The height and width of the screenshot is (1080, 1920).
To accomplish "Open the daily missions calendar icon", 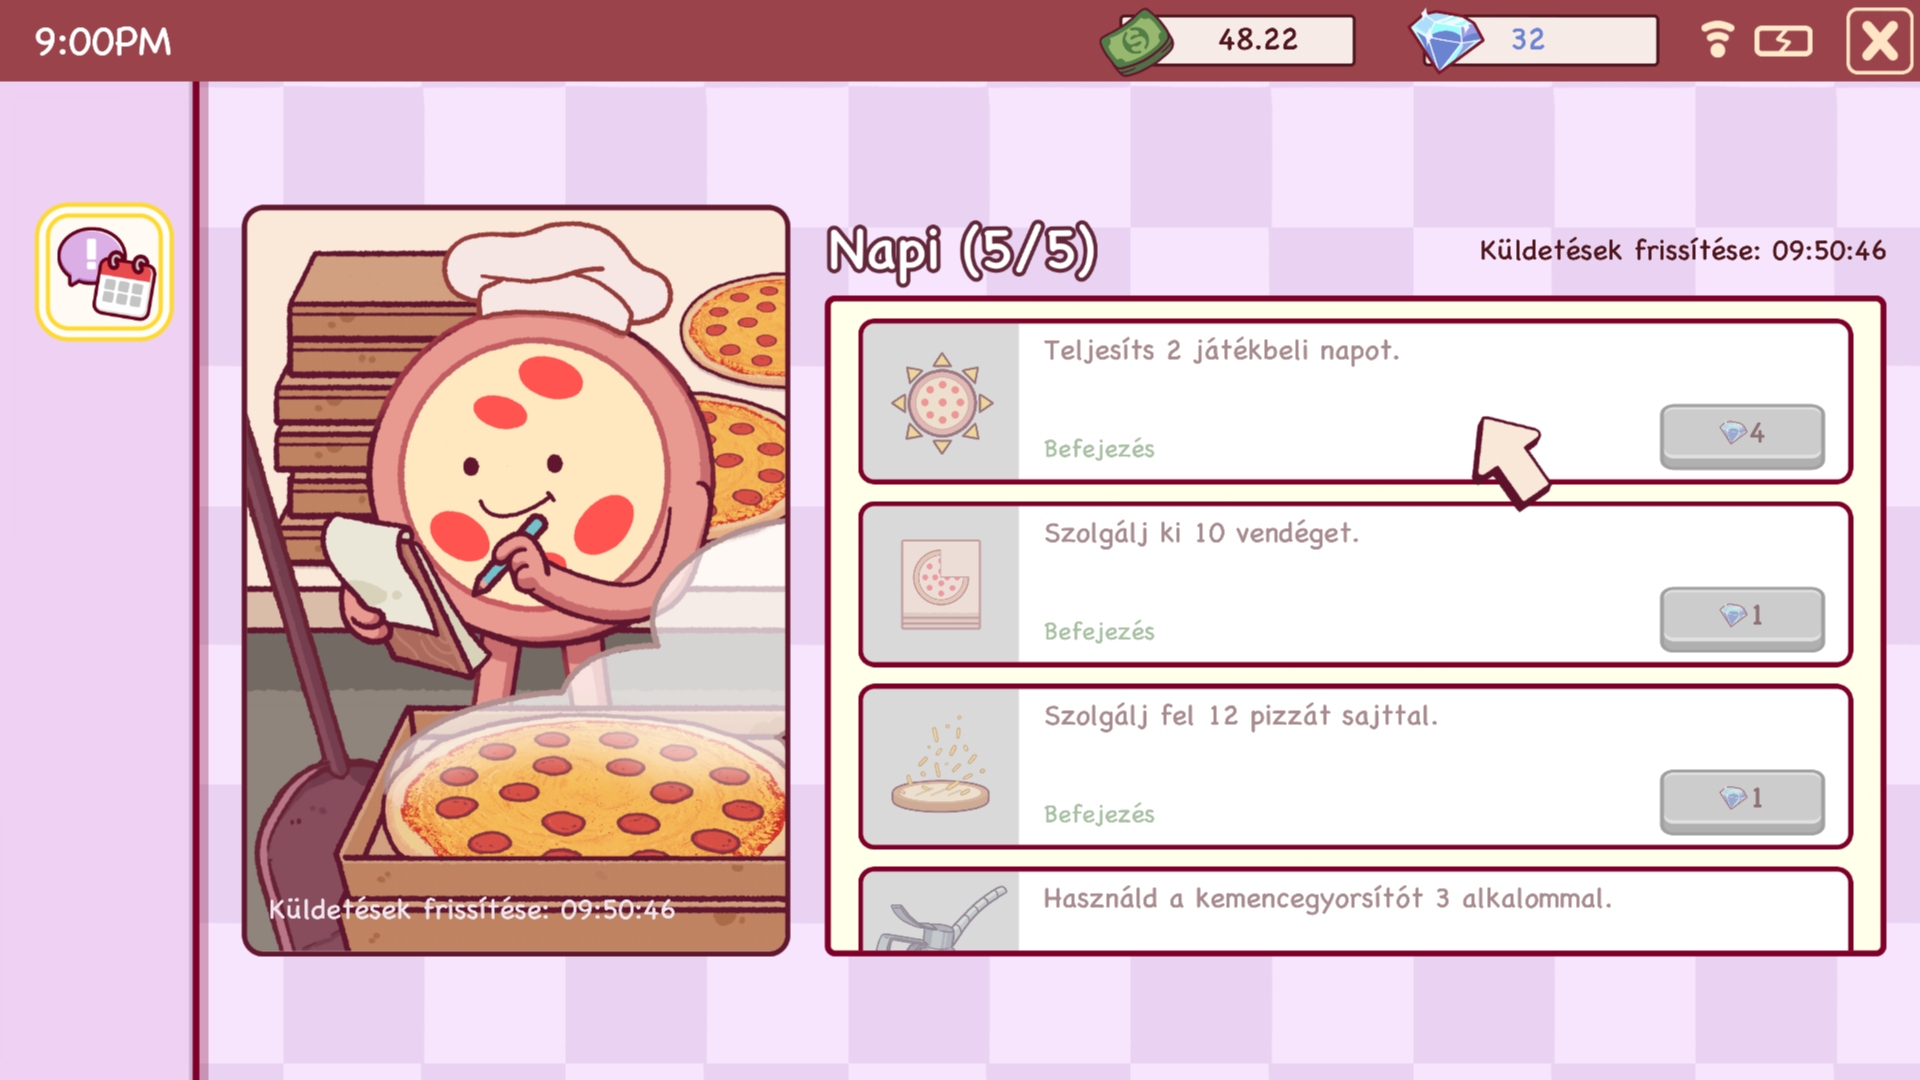I will click(x=104, y=272).
